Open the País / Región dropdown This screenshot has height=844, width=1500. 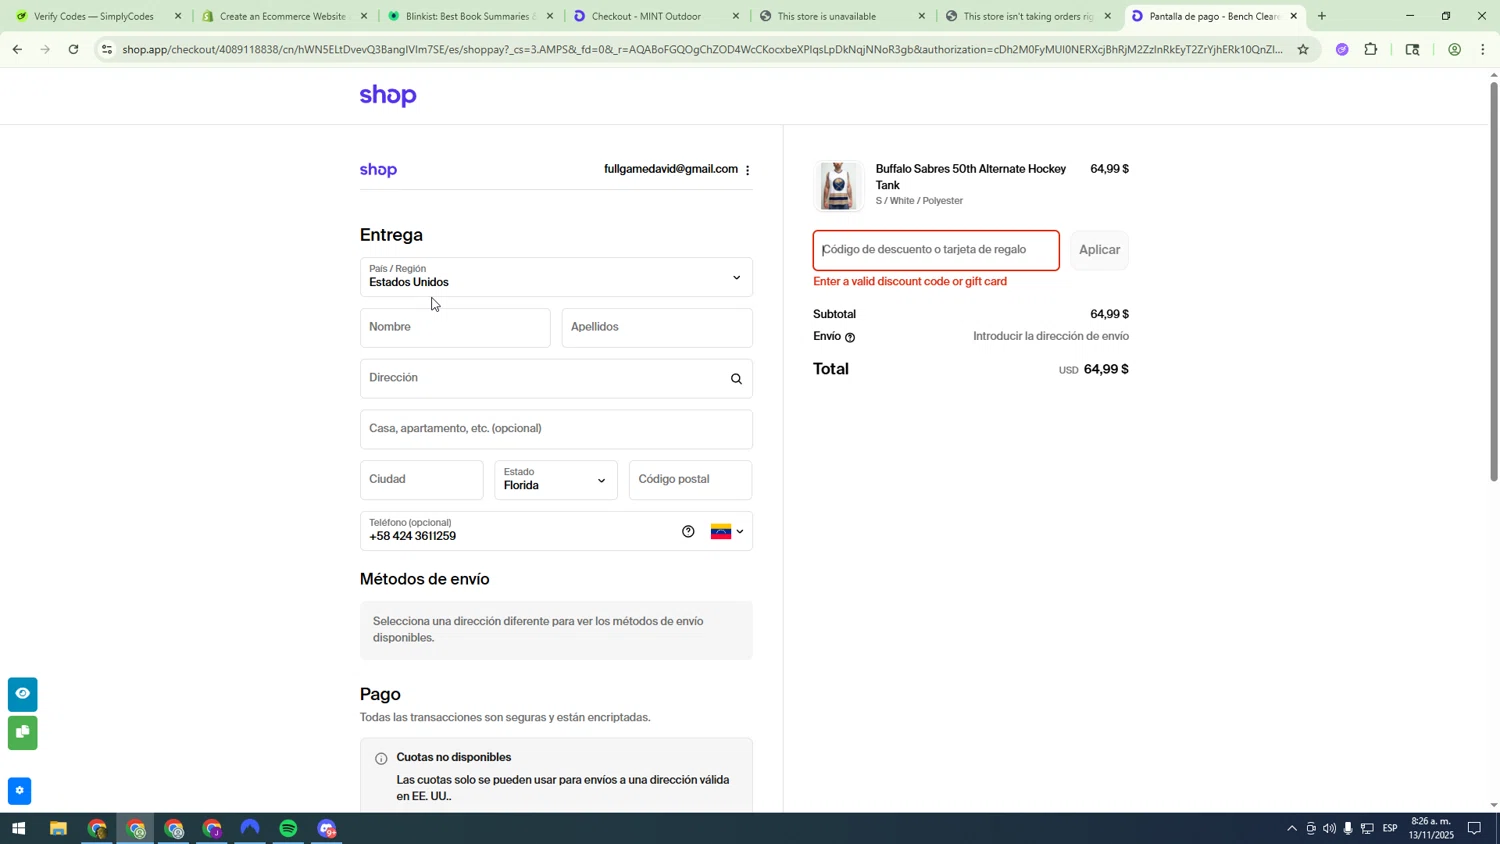(x=556, y=277)
